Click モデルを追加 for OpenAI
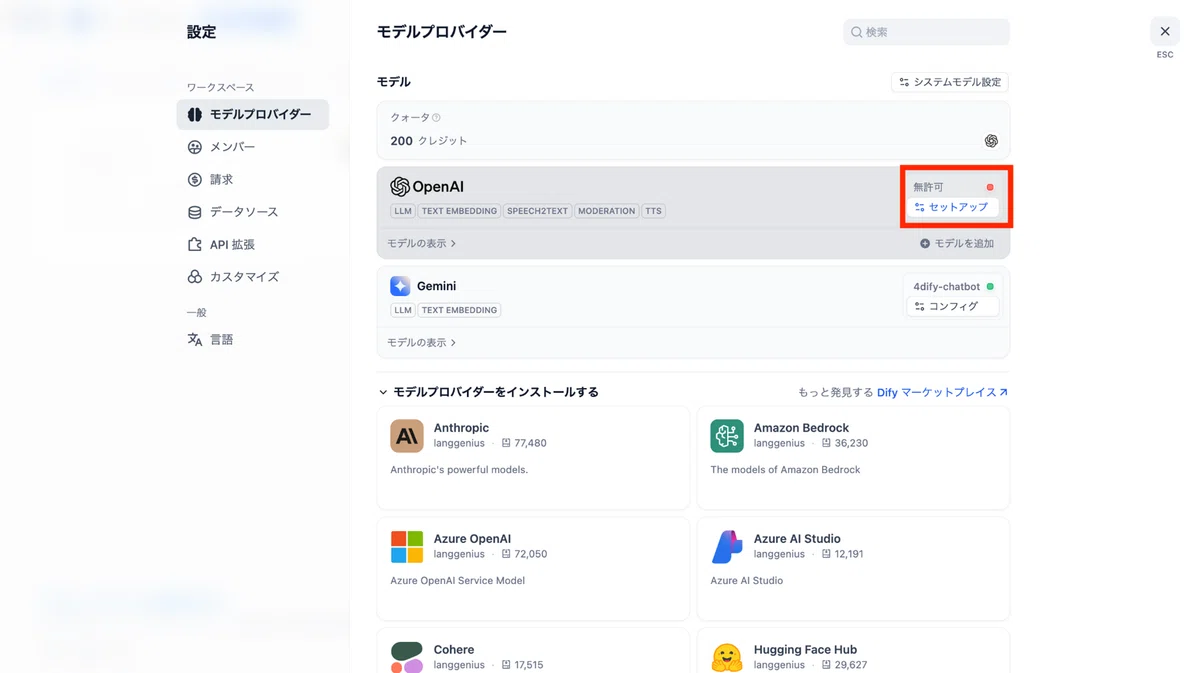Image resolution: width=1200 pixels, height=673 pixels. click(x=957, y=243)
